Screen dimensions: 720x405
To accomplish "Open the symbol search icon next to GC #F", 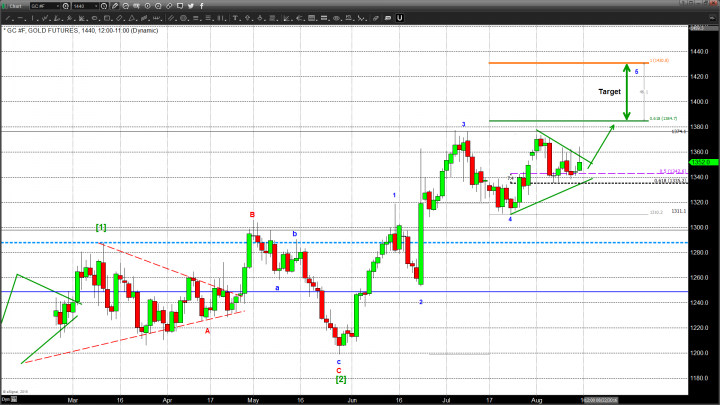I will [x=65, y=6].
